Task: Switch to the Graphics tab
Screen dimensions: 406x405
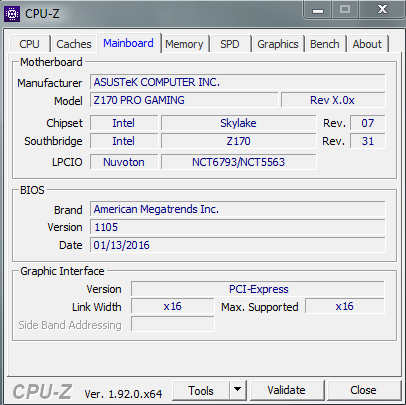Action: coord(278,44)
